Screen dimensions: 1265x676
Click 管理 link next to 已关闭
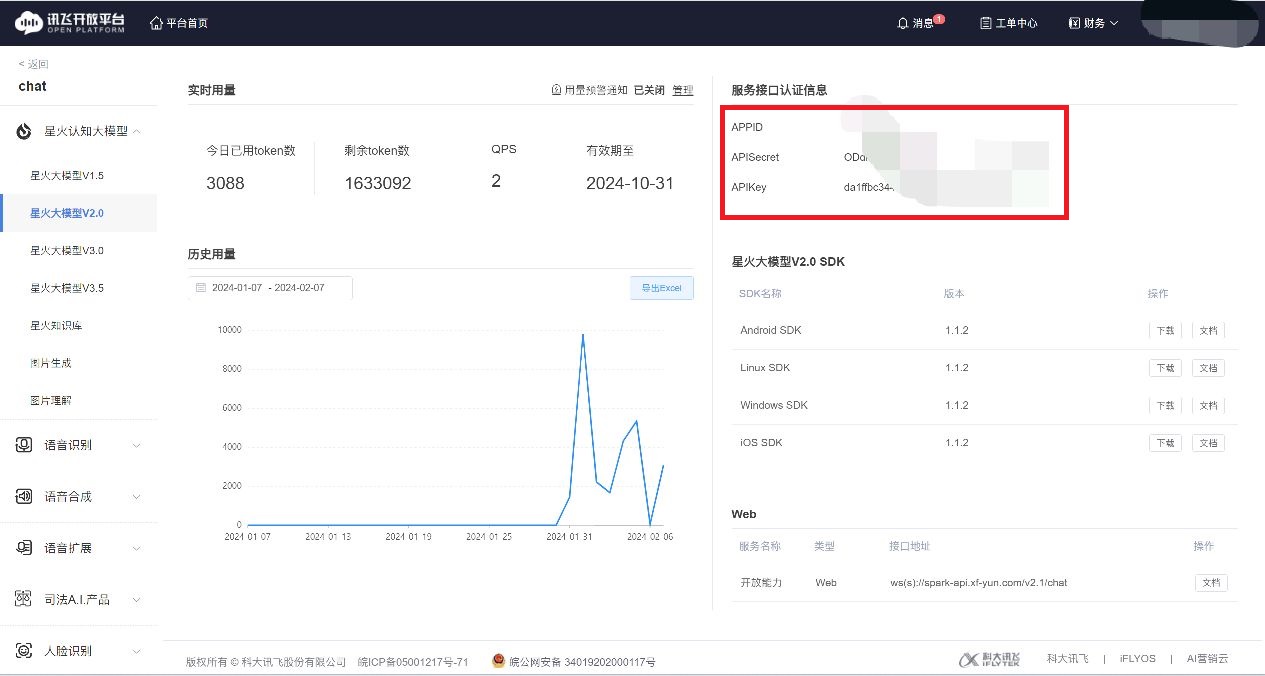coord(683,90)
